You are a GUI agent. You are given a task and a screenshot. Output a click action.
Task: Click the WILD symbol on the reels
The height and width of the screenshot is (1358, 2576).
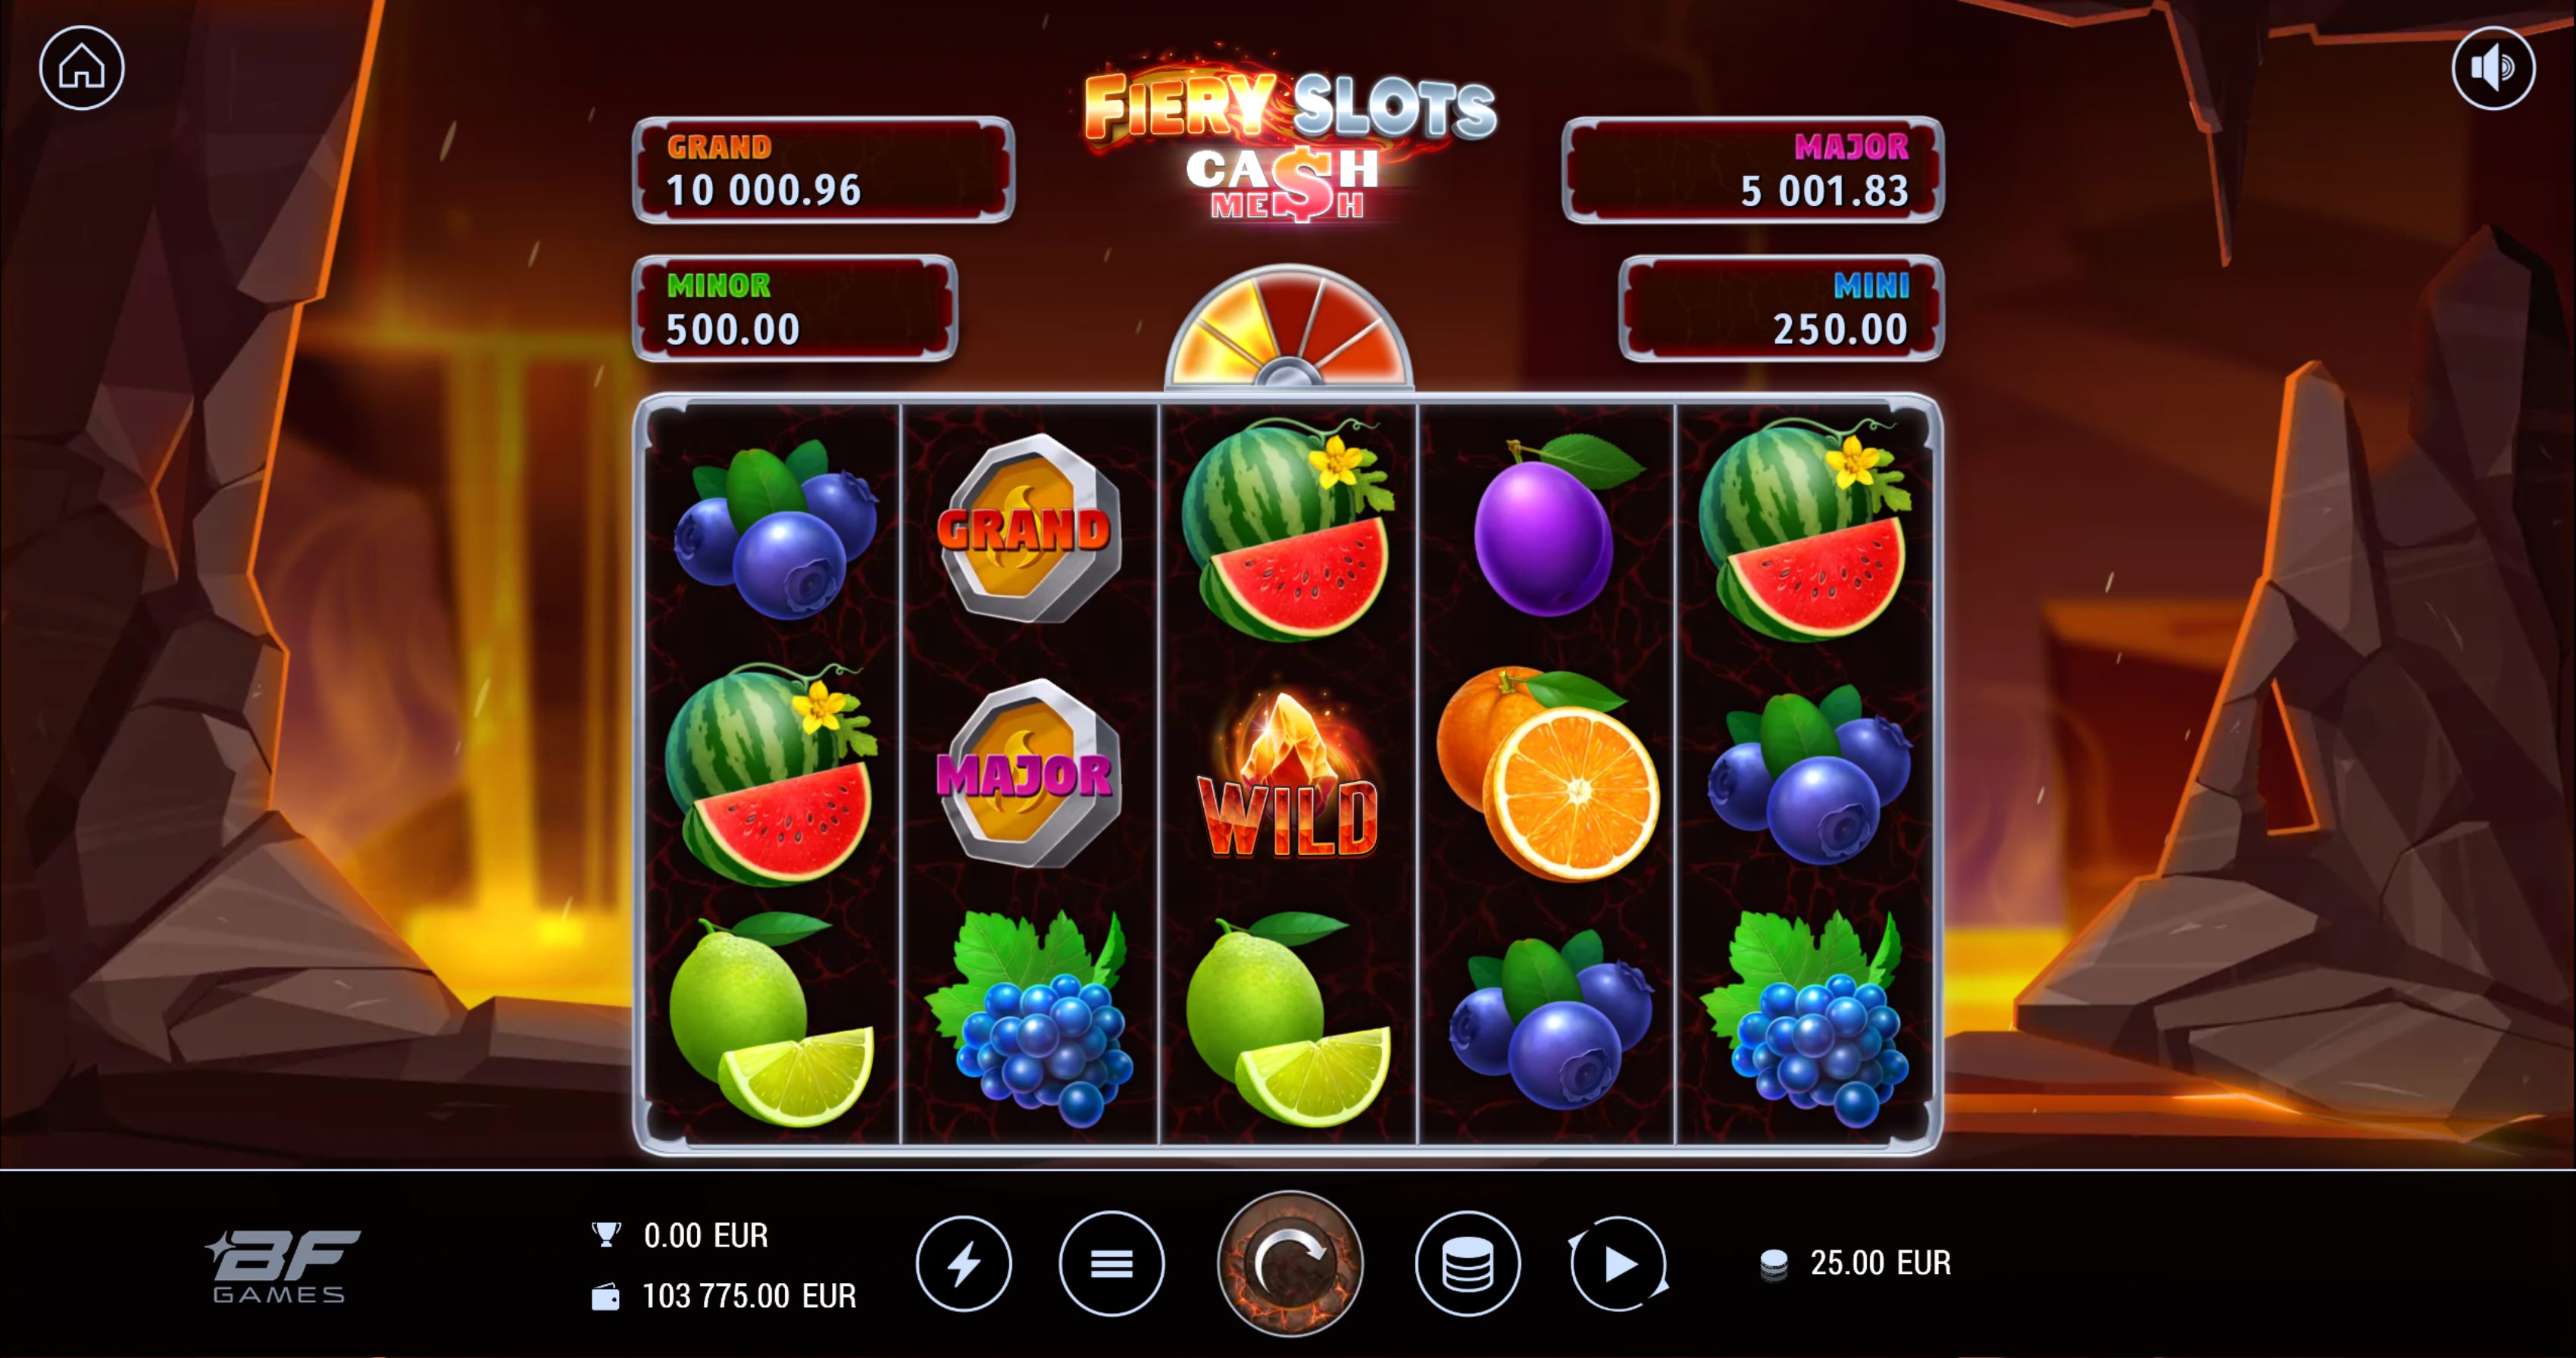coord(1288,777)
